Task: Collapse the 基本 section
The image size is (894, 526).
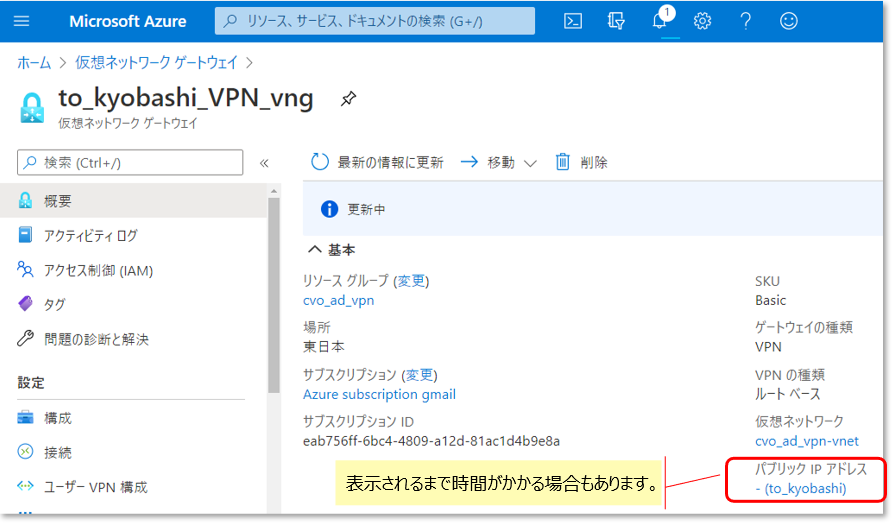Action: tap(332, 250)
